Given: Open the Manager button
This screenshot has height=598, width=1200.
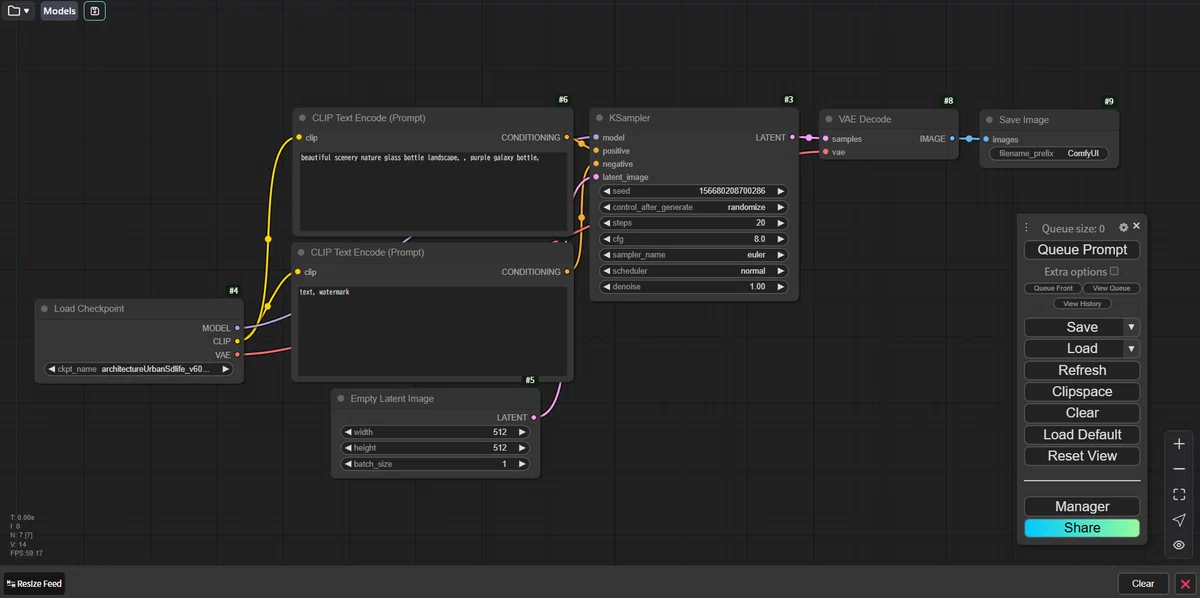Looking at the screenshot, I should pos(1082,507).
